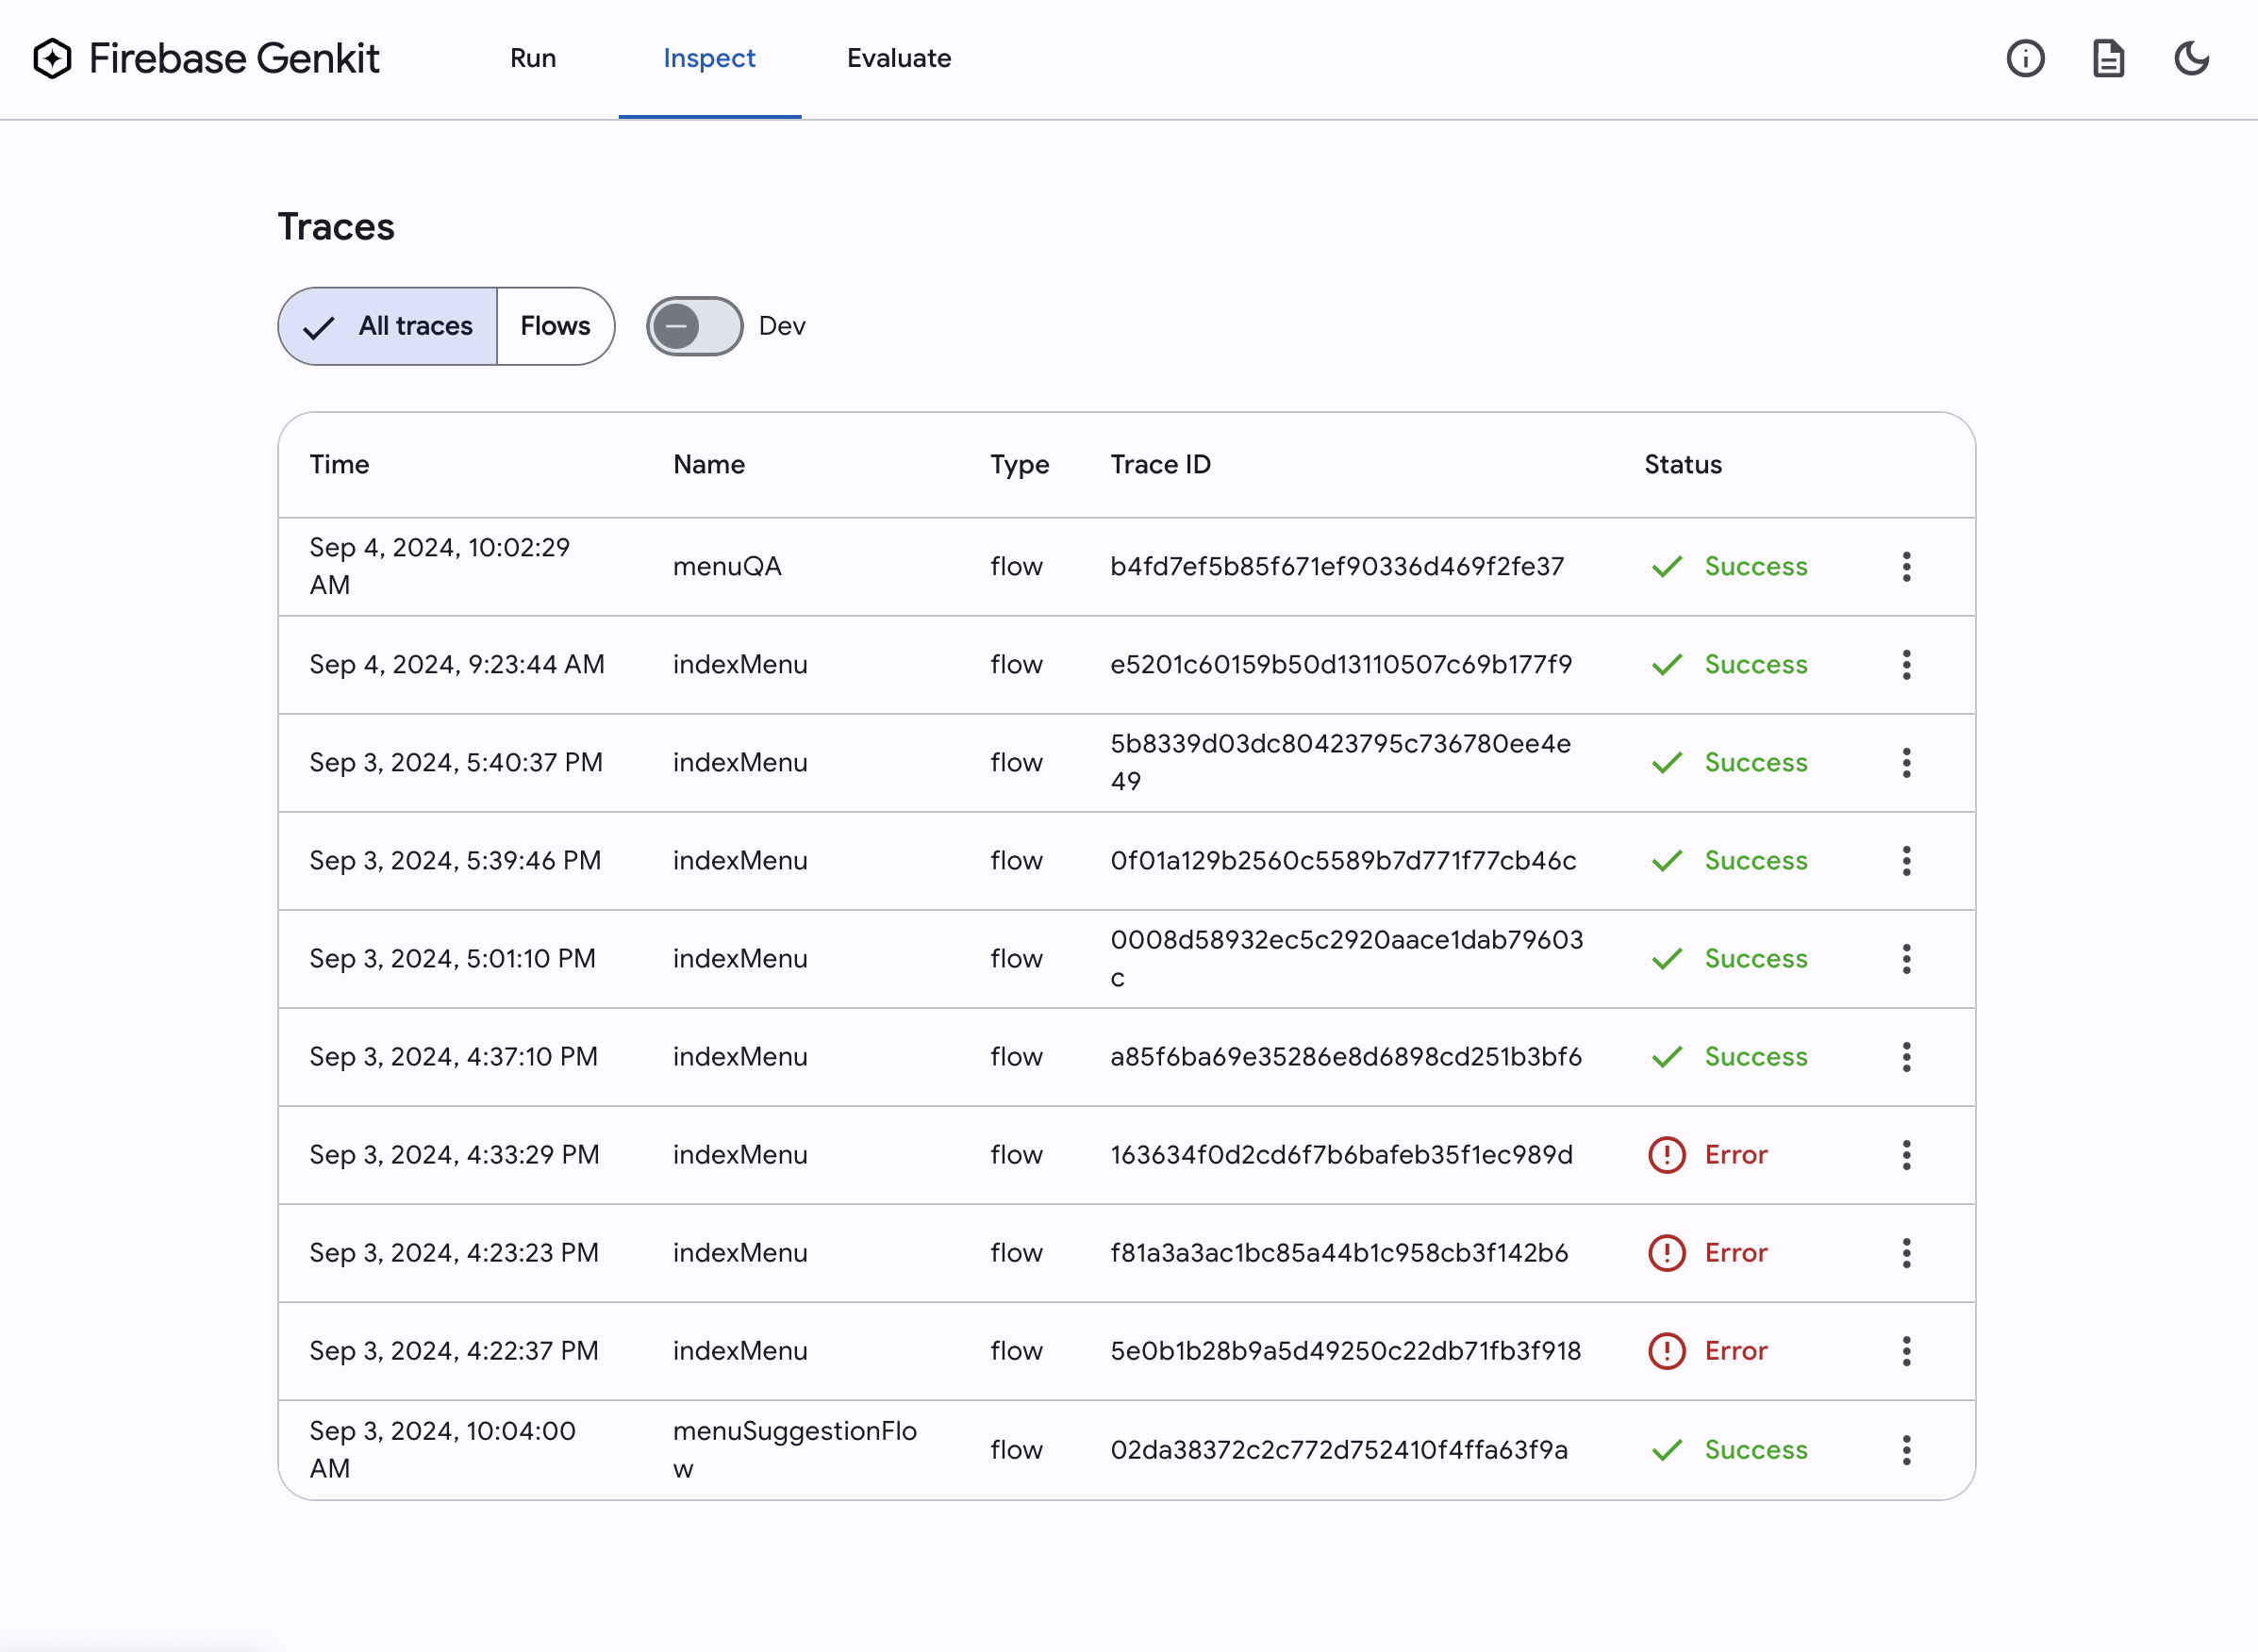2258x1652 pixels.
Task: Open three-dot menu for 5:39:46 PM trace
Action: (1906, 860)
